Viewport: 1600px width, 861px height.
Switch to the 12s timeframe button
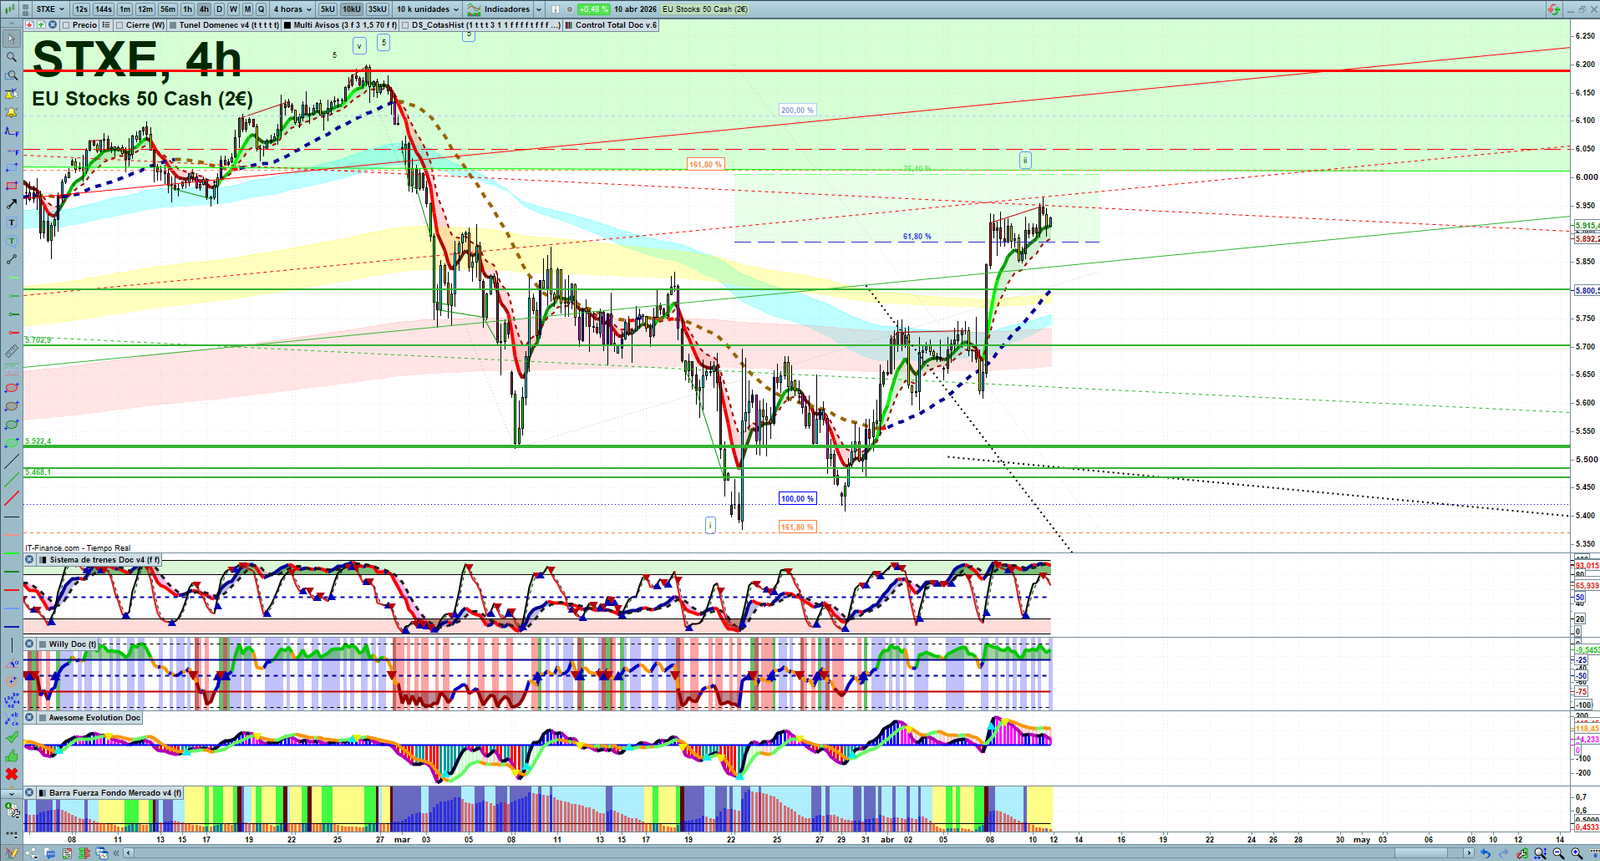[x=81, y=9]
